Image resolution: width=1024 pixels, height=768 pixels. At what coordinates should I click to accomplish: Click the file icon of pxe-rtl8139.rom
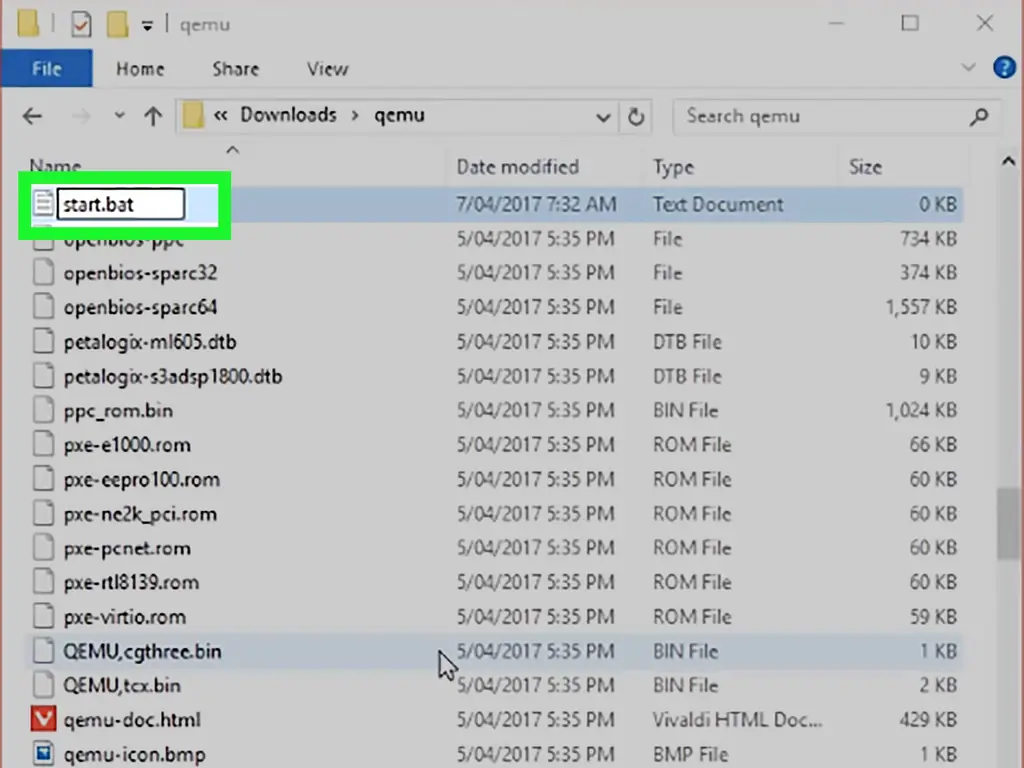tap(43, 582)
